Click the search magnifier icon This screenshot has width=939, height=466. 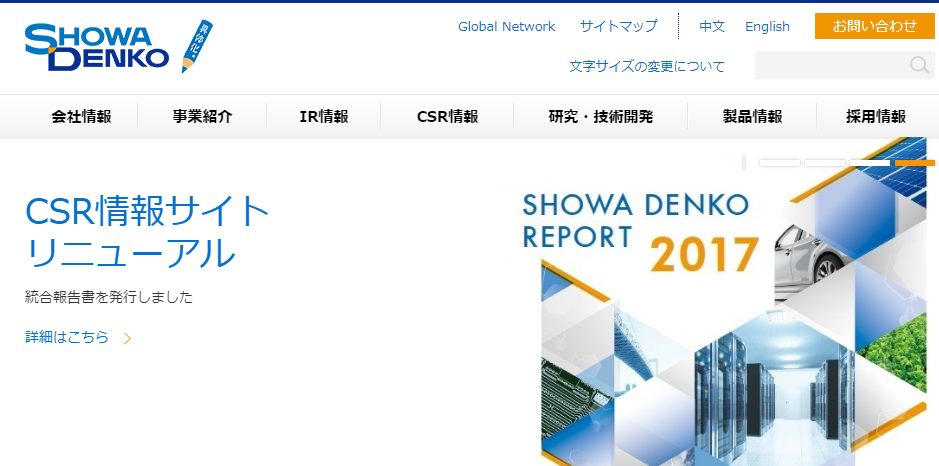click(x=919, y=65)
